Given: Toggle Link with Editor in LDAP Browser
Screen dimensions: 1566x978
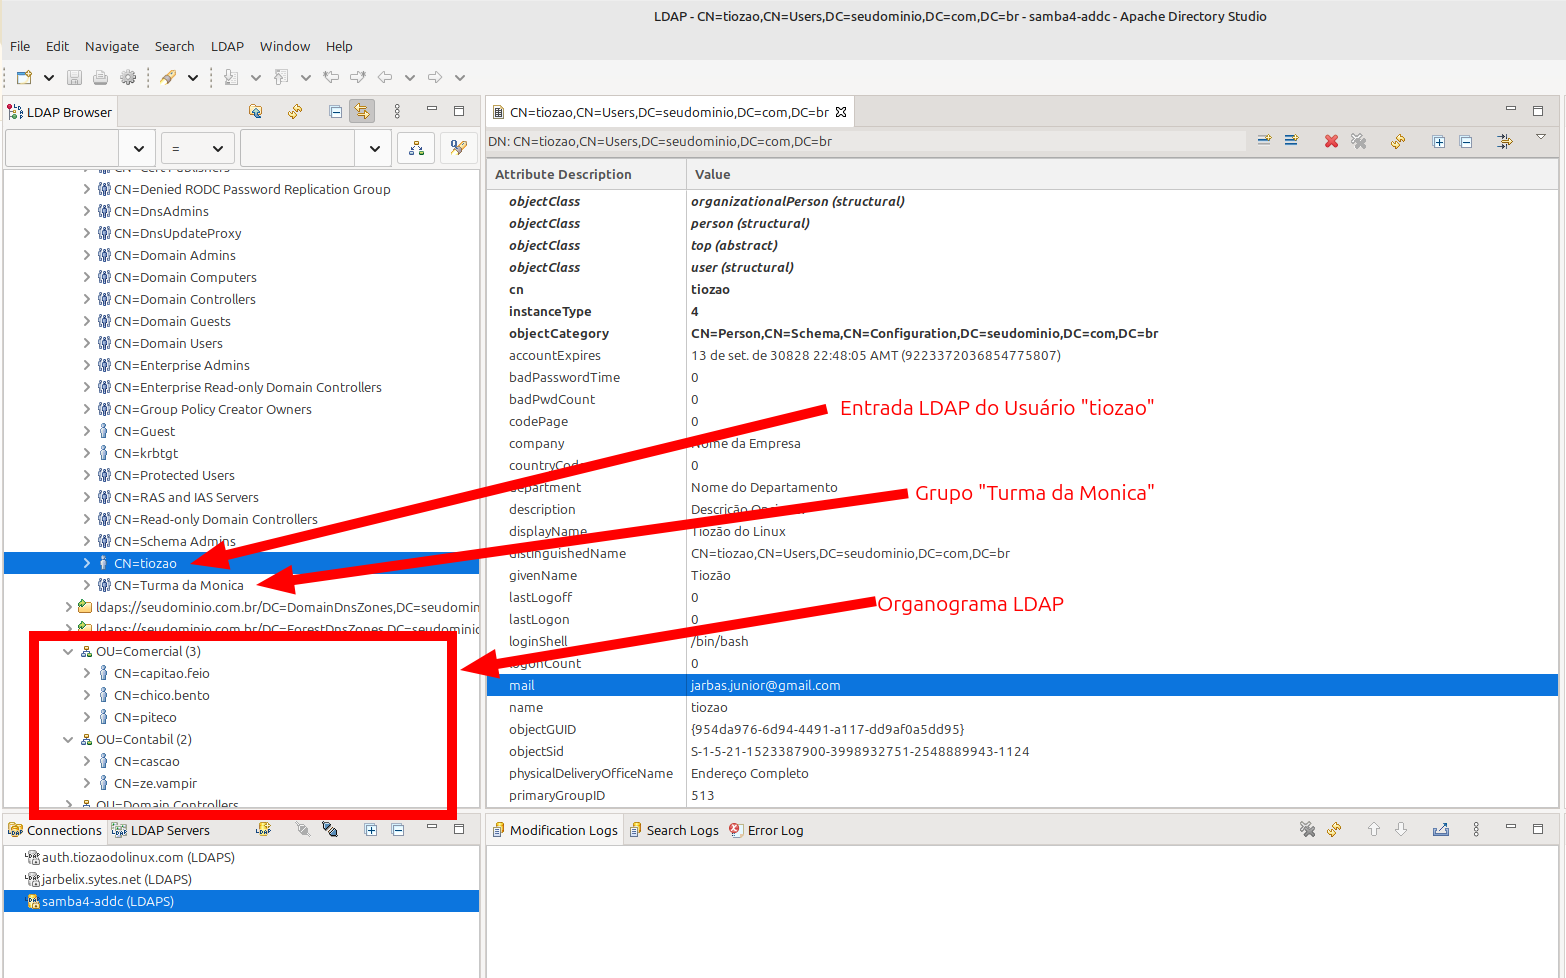Looking at the screenshot, I should (362, 111).
